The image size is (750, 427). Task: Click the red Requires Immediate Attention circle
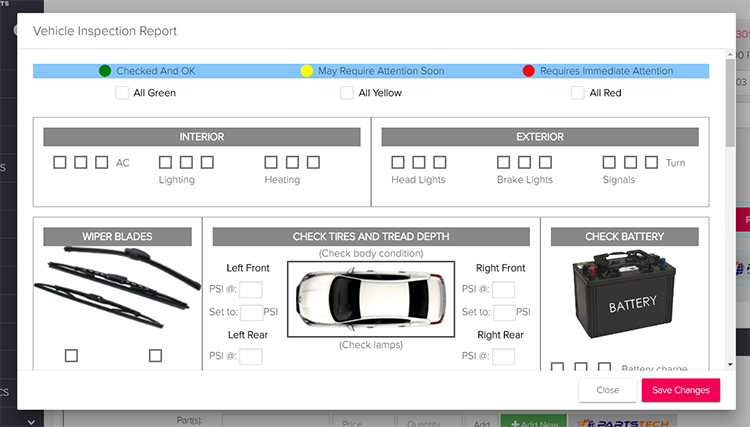(x=529, y=71)
